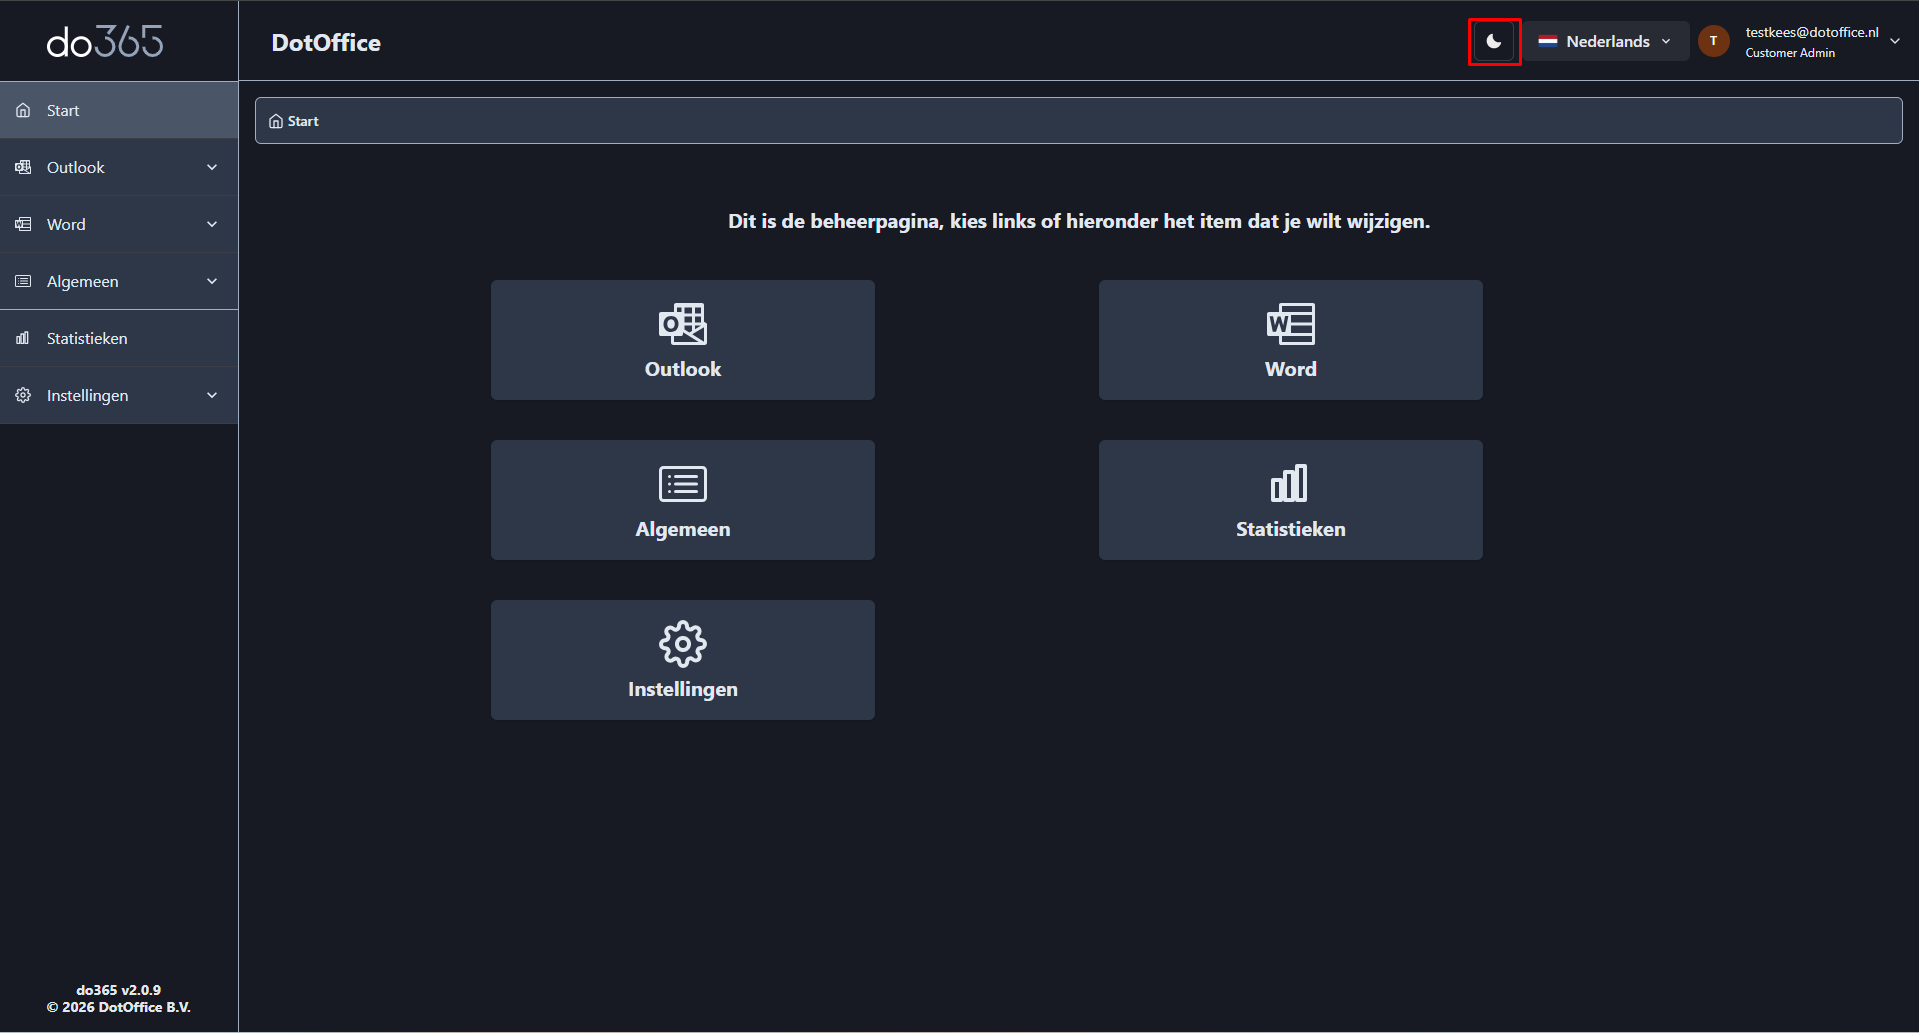Open the Nederlands language dropdown
Image resolution: width=1919 pixels, height=1033 pixels.
1606,42
